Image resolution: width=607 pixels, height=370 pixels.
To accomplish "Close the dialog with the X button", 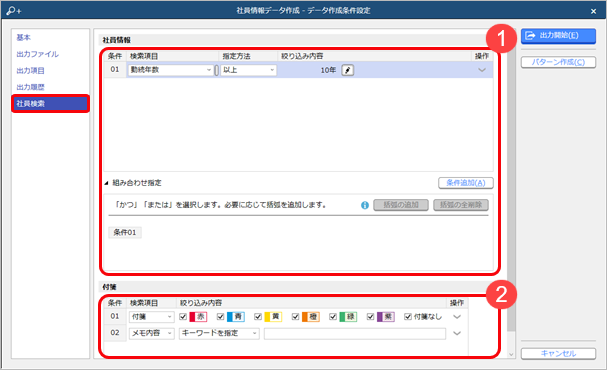I will pos(593,11).
